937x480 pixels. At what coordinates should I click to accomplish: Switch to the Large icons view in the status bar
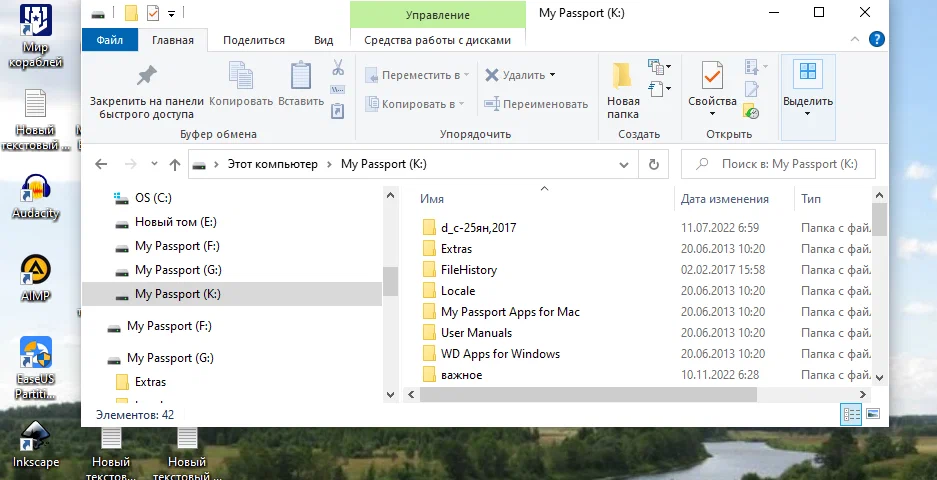click(x=873, y=414)
